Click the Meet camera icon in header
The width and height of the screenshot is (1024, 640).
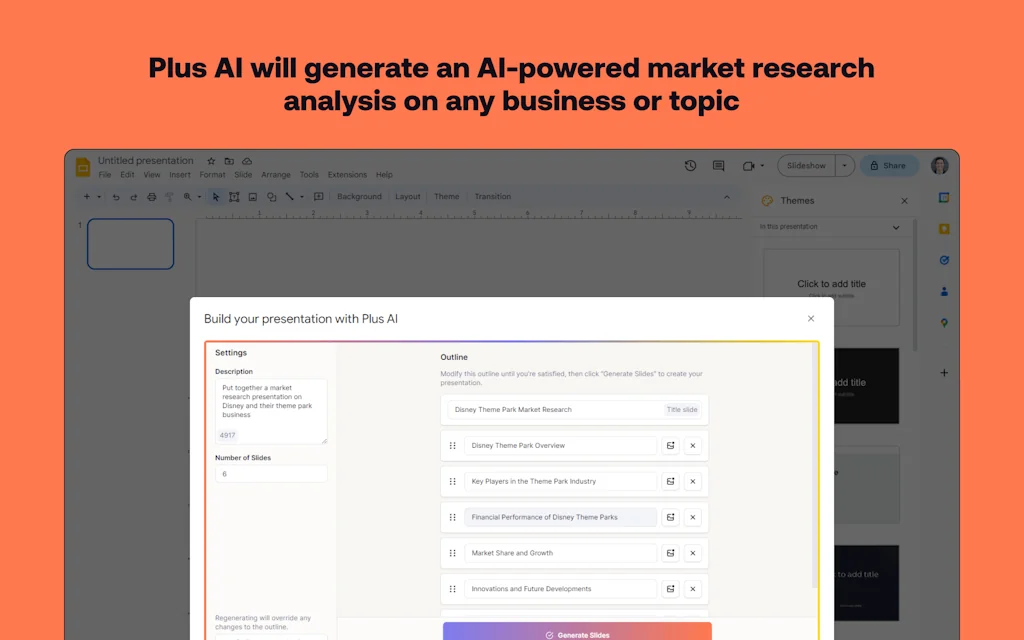748,165
